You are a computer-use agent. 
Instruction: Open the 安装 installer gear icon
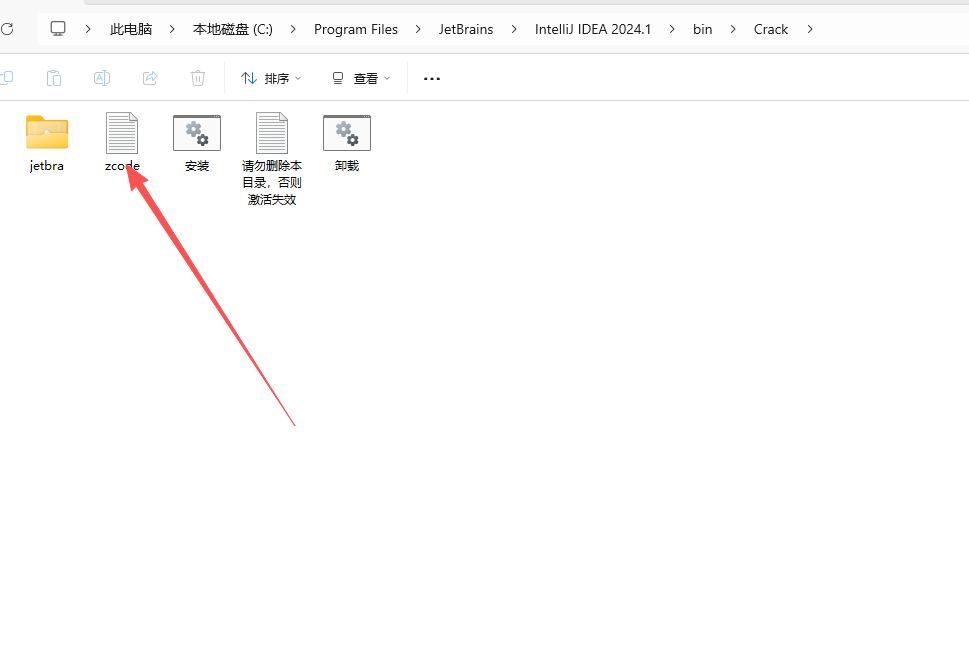pos(196,132)
